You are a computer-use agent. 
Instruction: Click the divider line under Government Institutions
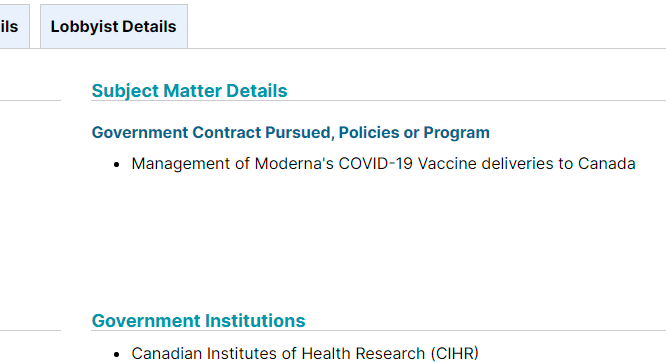pos(378,331)
